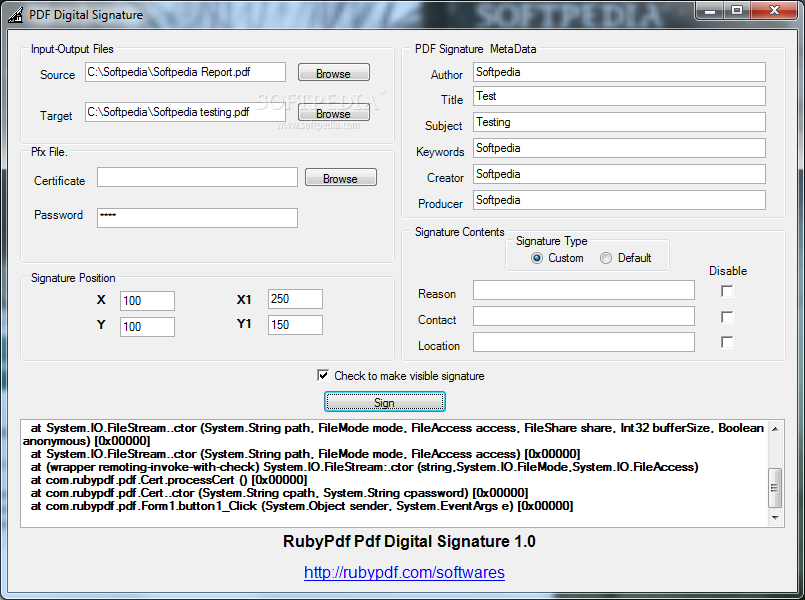Focus the Subject metadata field
The height and width of the screenshot is (600, 805).
tap(619, 122)
